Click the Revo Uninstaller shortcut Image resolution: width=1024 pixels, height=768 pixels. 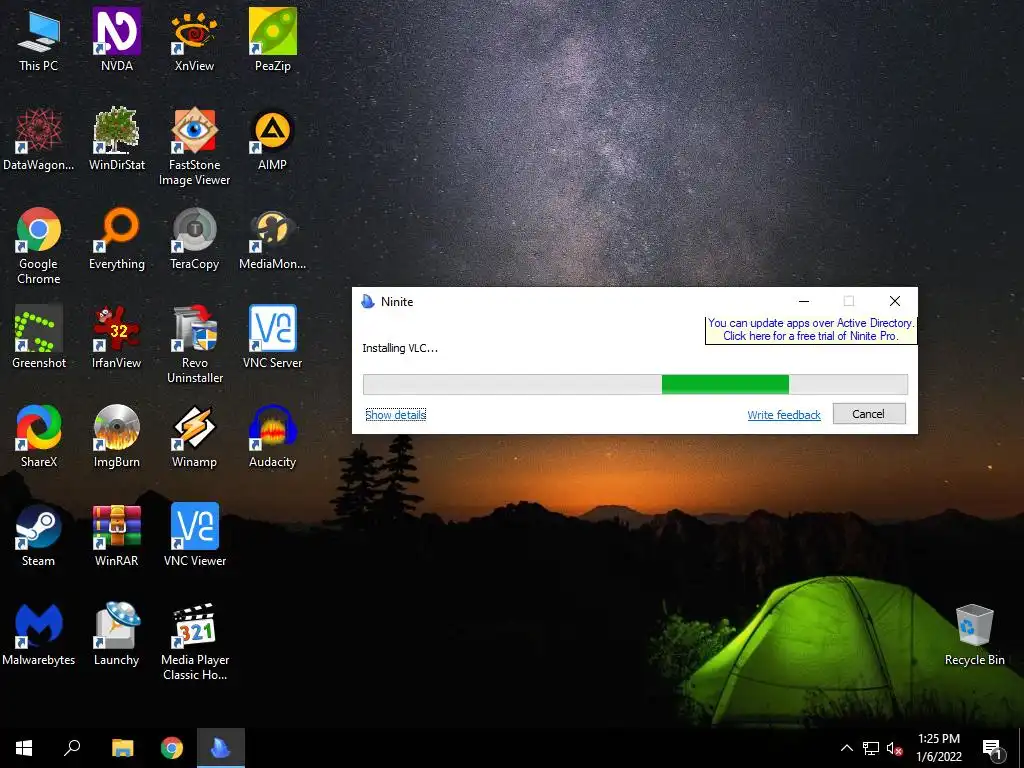(x=194, y=345)
